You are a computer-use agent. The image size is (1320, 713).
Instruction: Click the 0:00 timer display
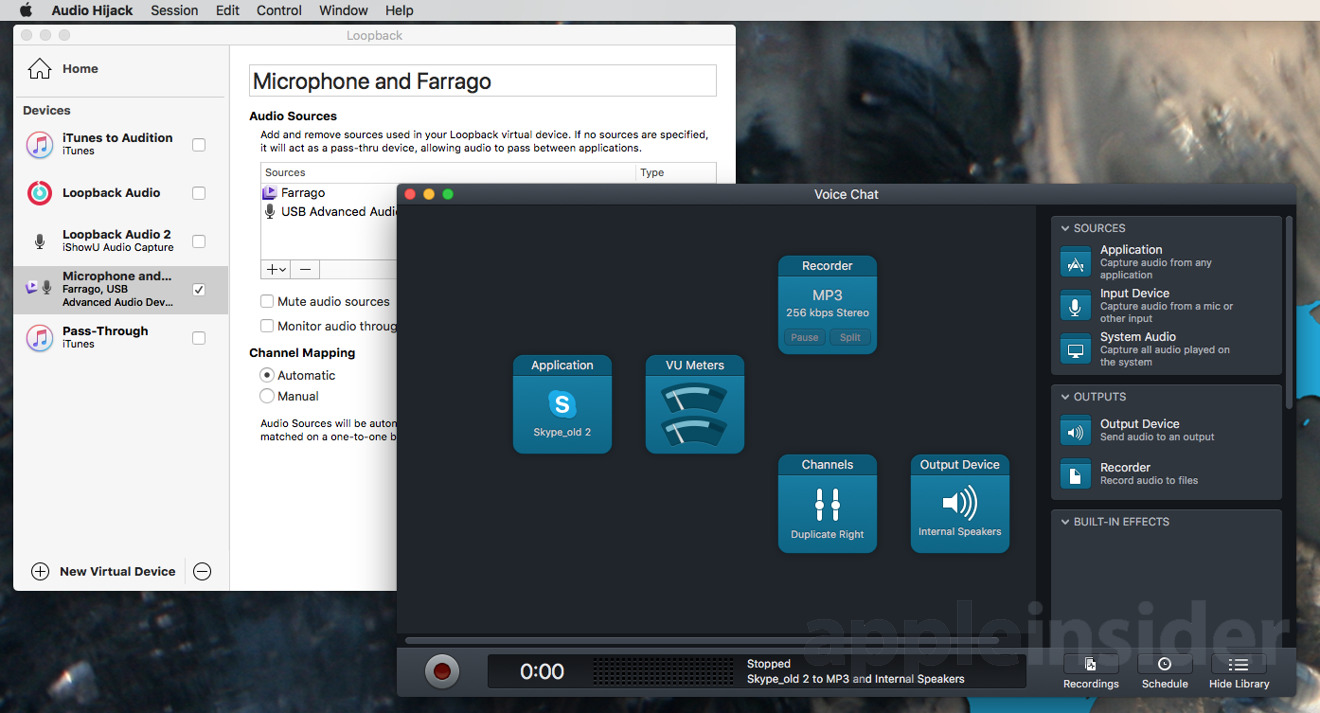542,672
